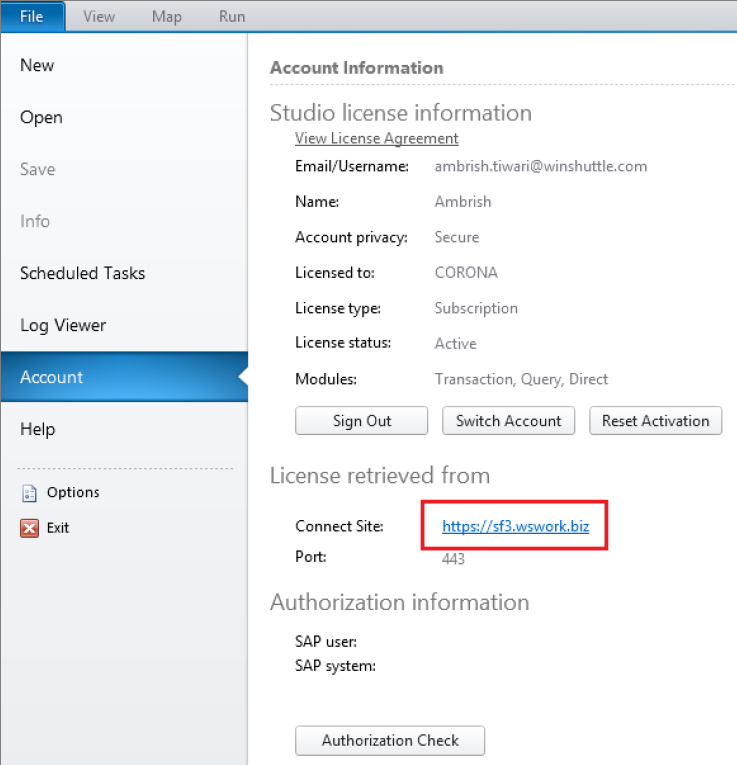Viewport: 737px width, 765px height.
Task: Click the License retrieved from heading
Action: (x=380, y=475)
